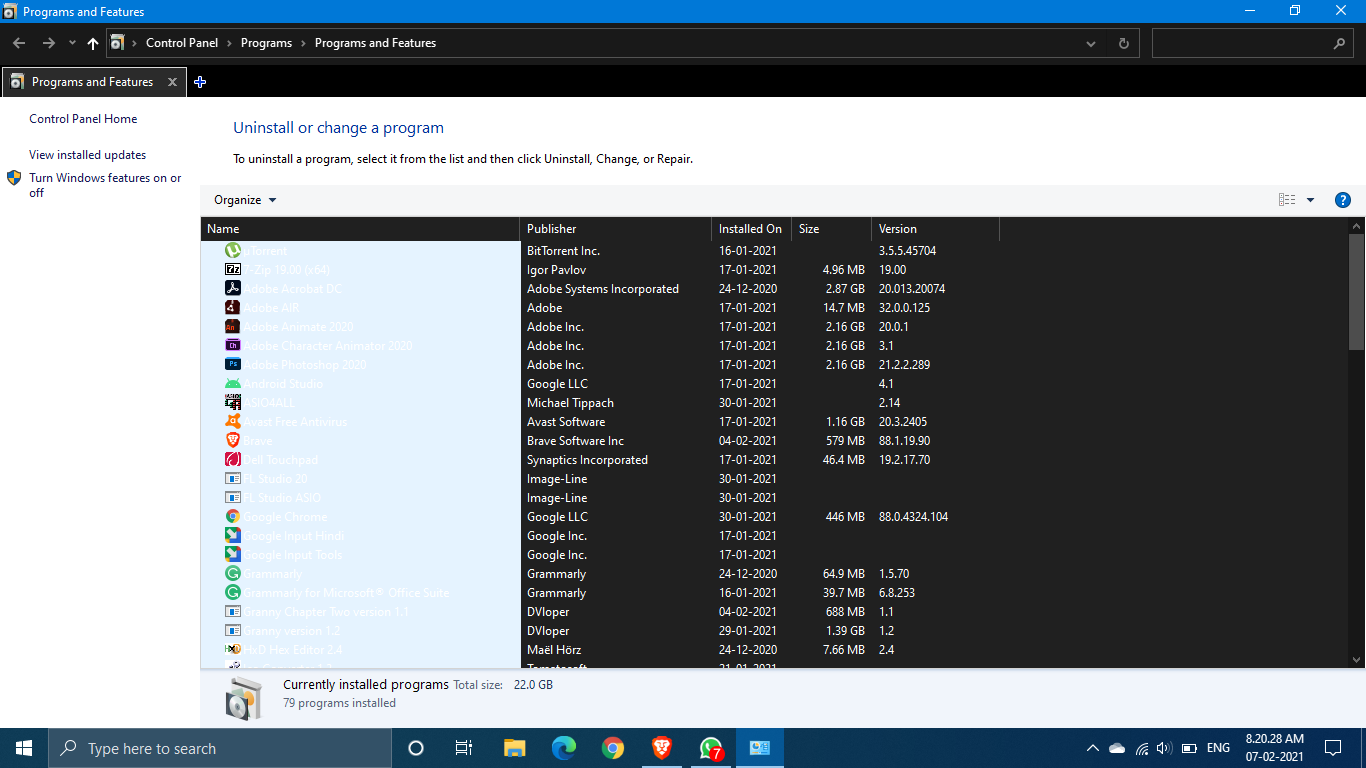Click the vertical scrollbar thumb
Screen dimensions: 1366x768
click(1356, 292)
